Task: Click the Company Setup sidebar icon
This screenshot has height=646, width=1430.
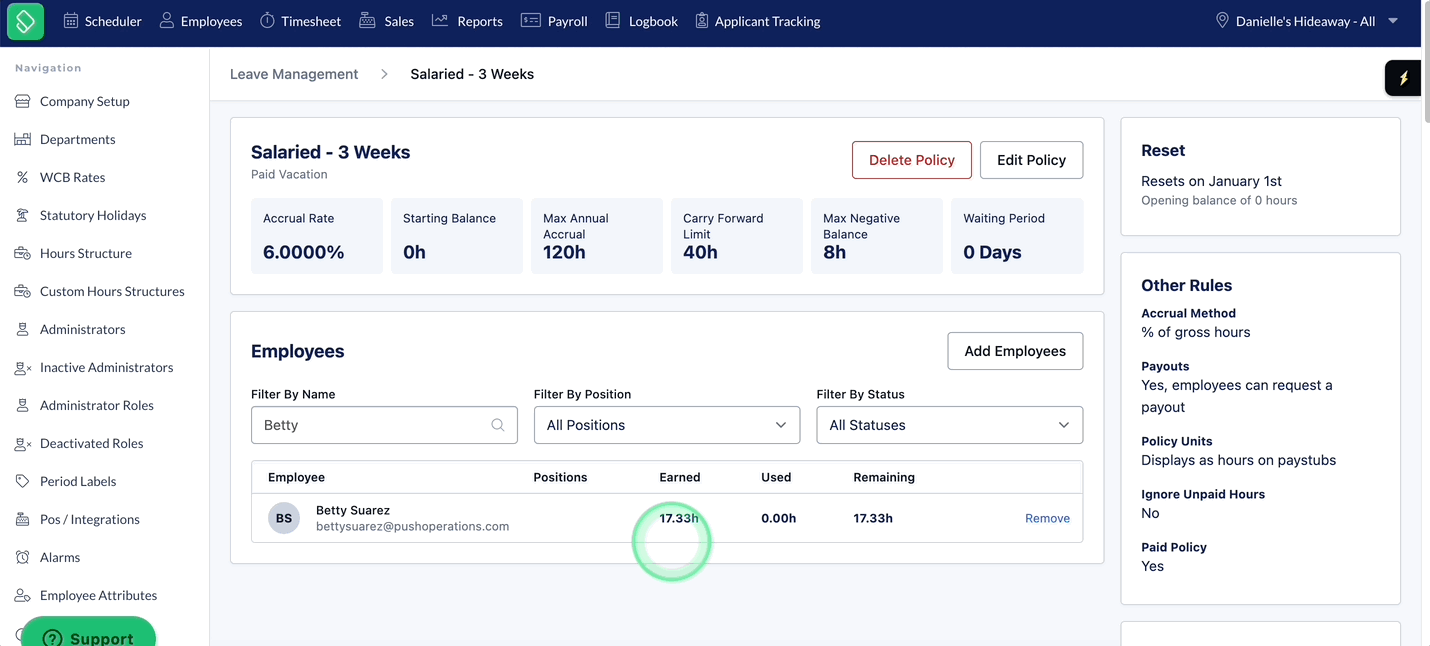Action: tap(22, 101)
